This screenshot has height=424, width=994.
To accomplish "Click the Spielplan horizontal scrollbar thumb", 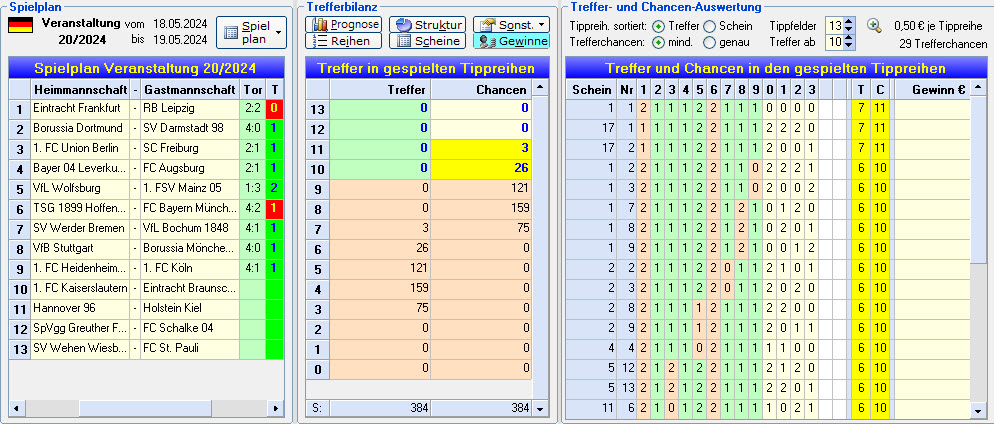I will (x=145, y=408).
